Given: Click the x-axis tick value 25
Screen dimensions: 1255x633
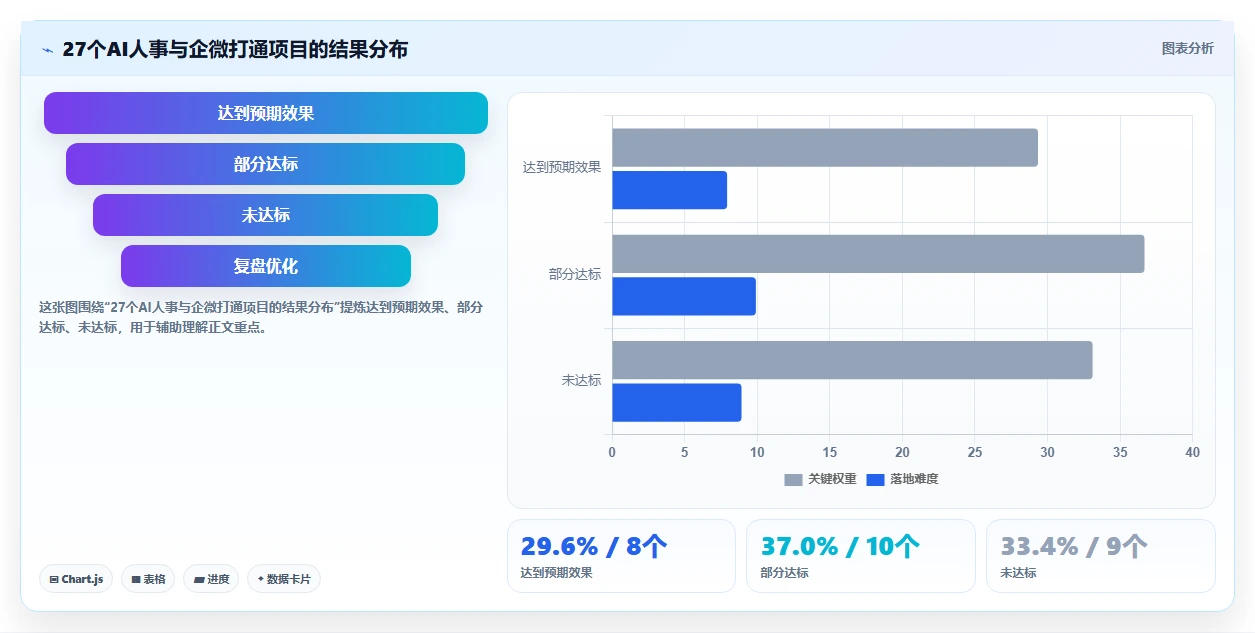Looking at the screenshot, I should [975, 452].
